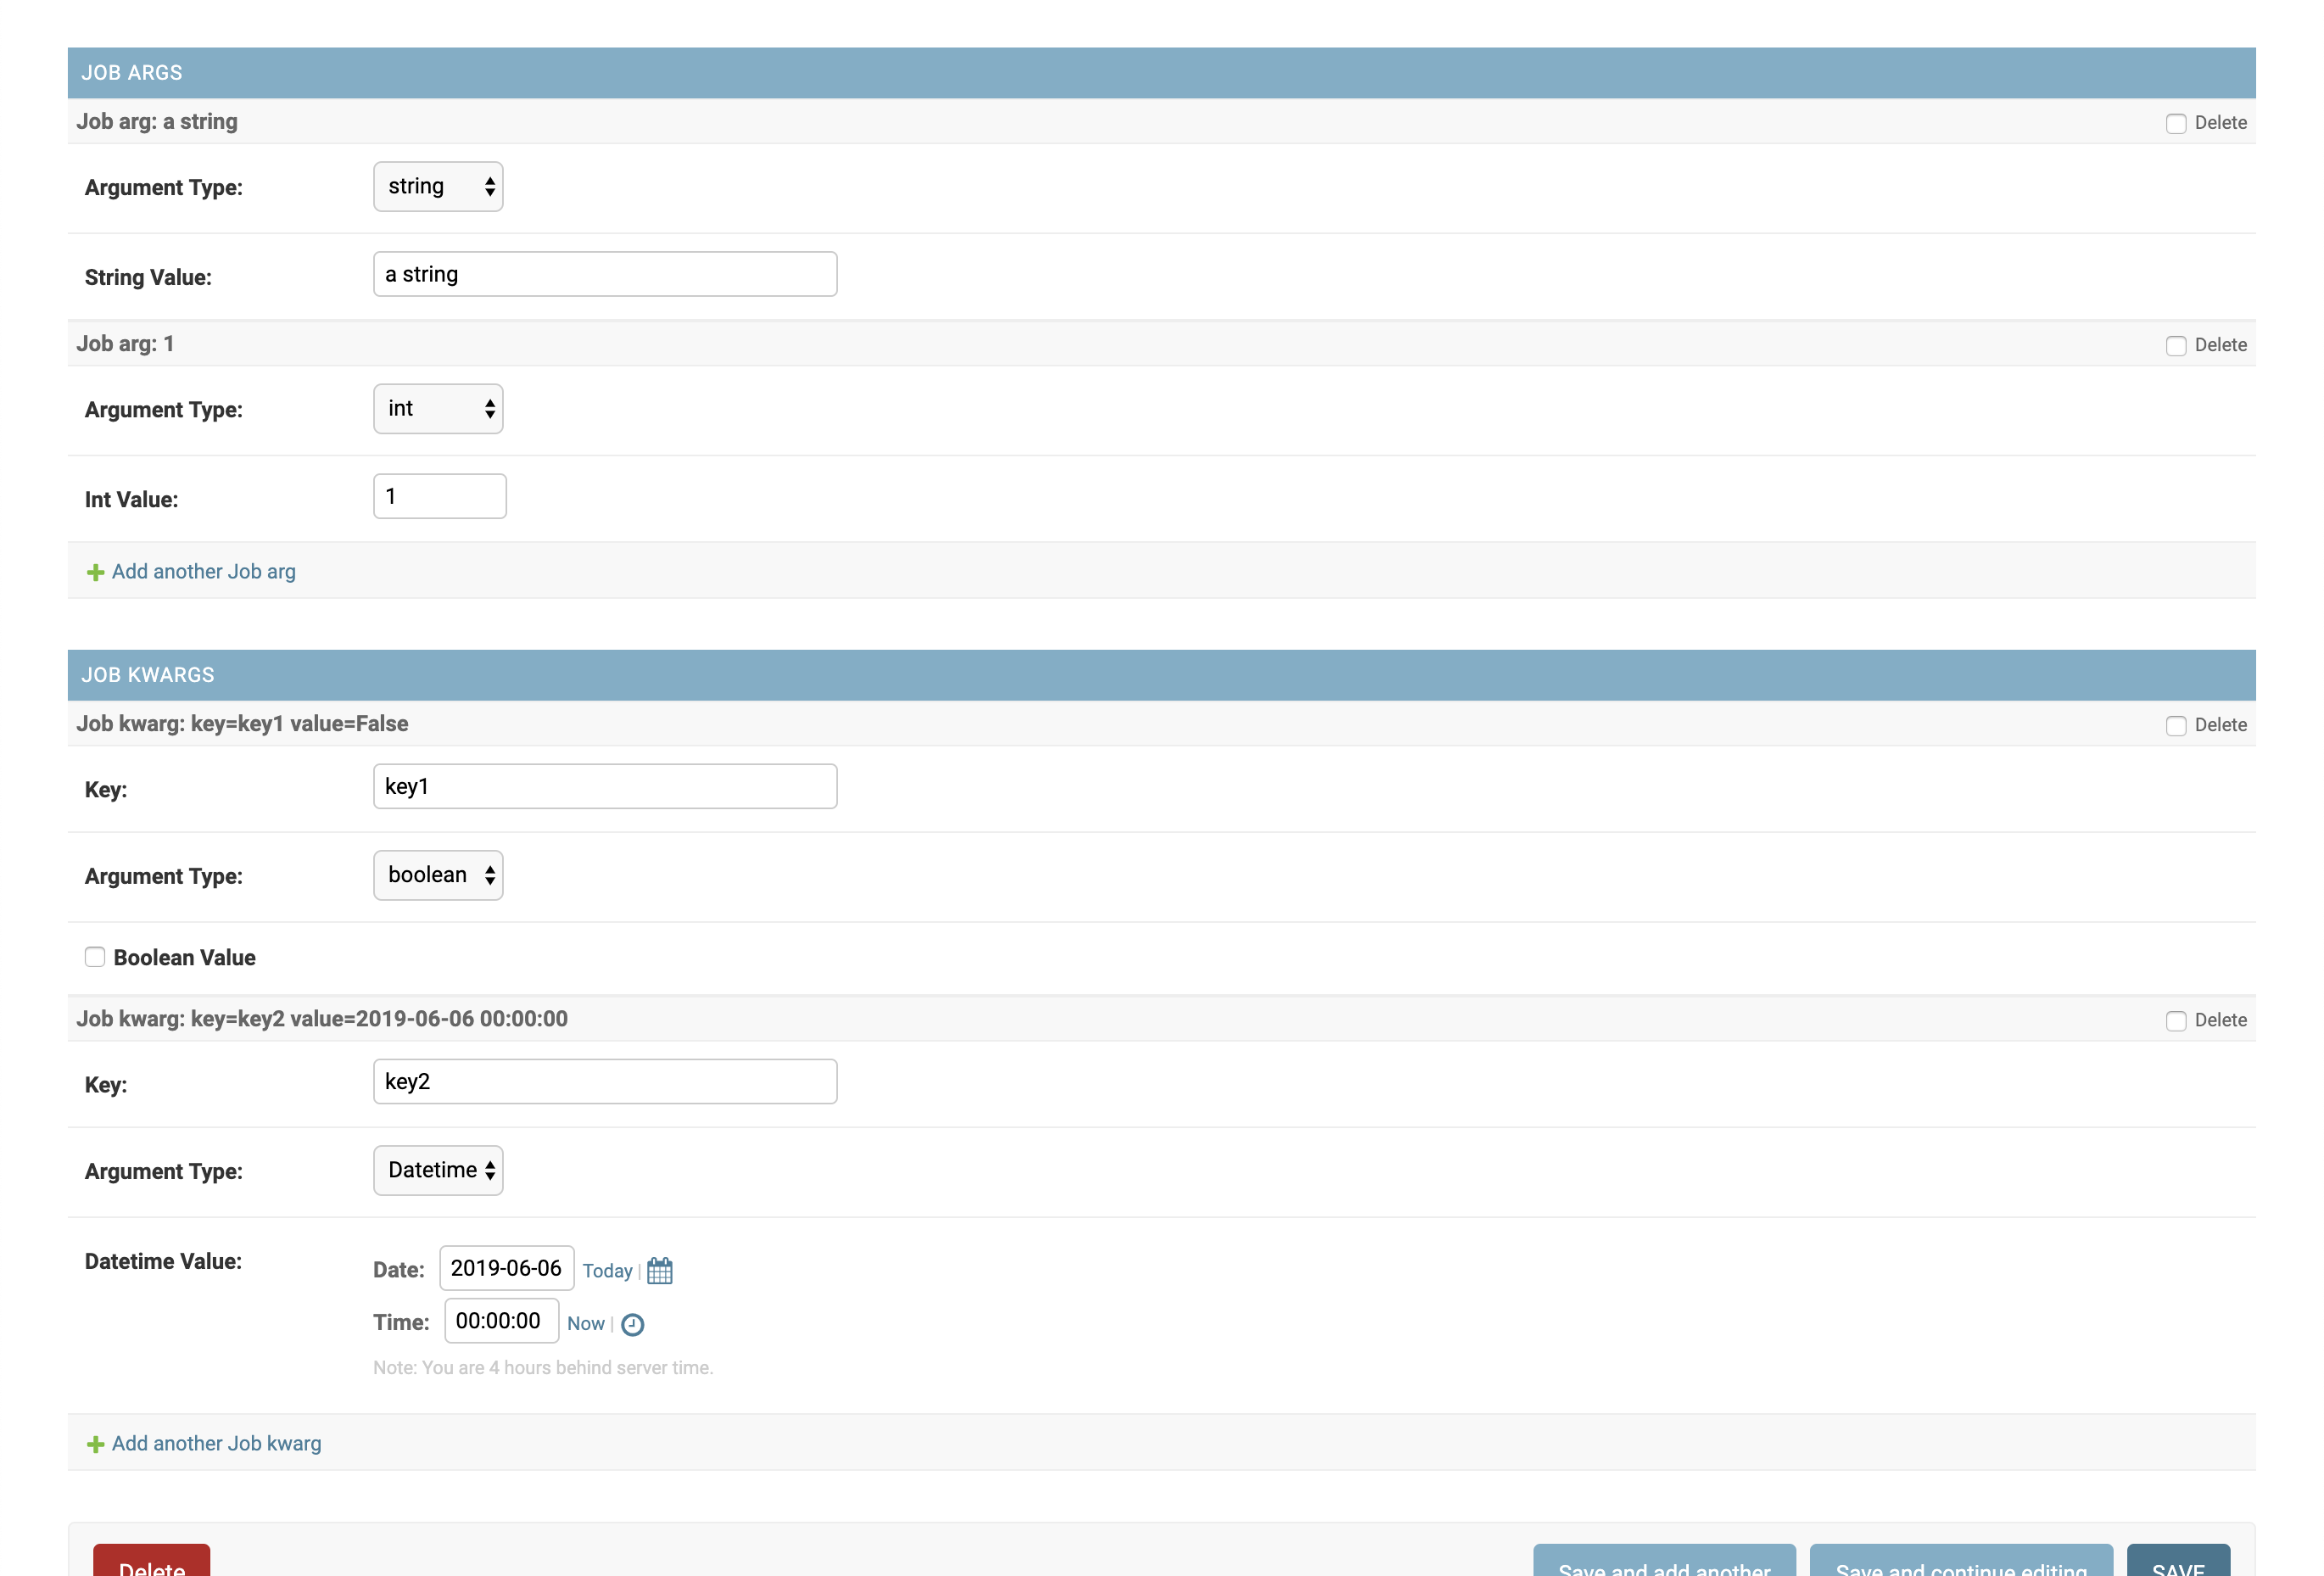Click the green plus beside Add another Job kwarg
Image resolution: width=2324 pixels, height=1576 pixels.
click(x=95, y=1444)
